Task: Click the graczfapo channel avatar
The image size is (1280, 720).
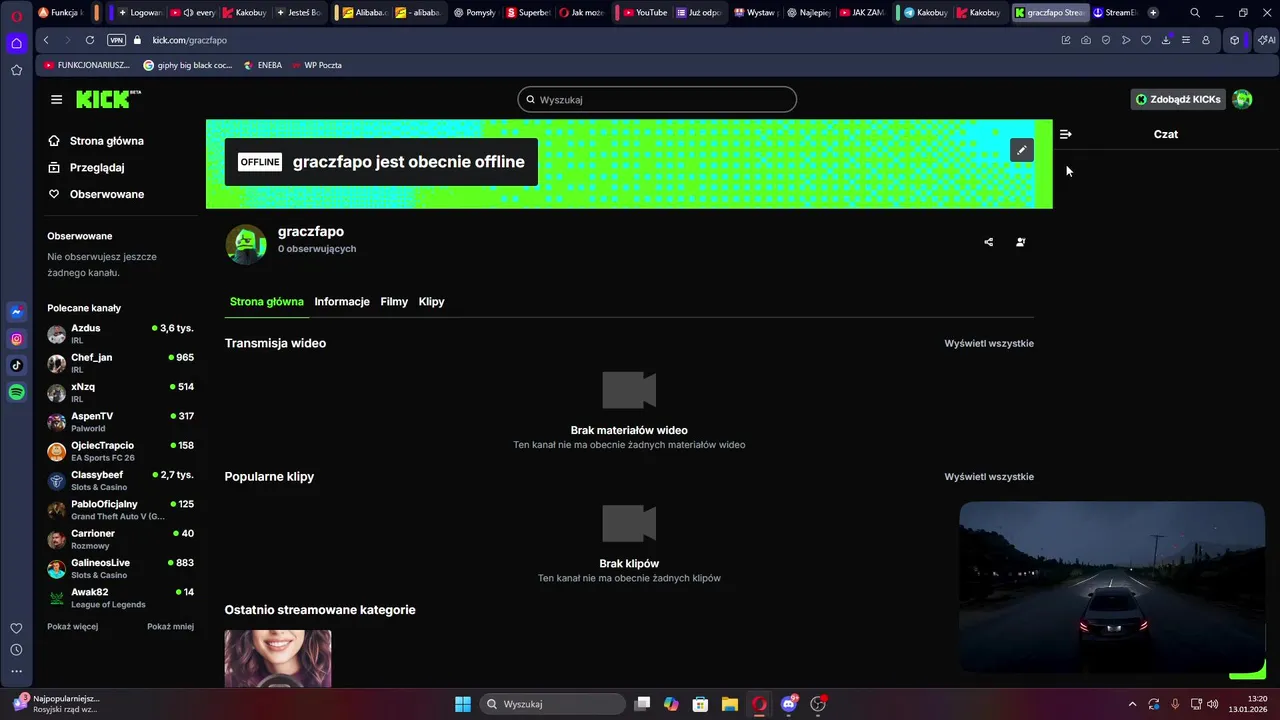Action: (246, 244)
